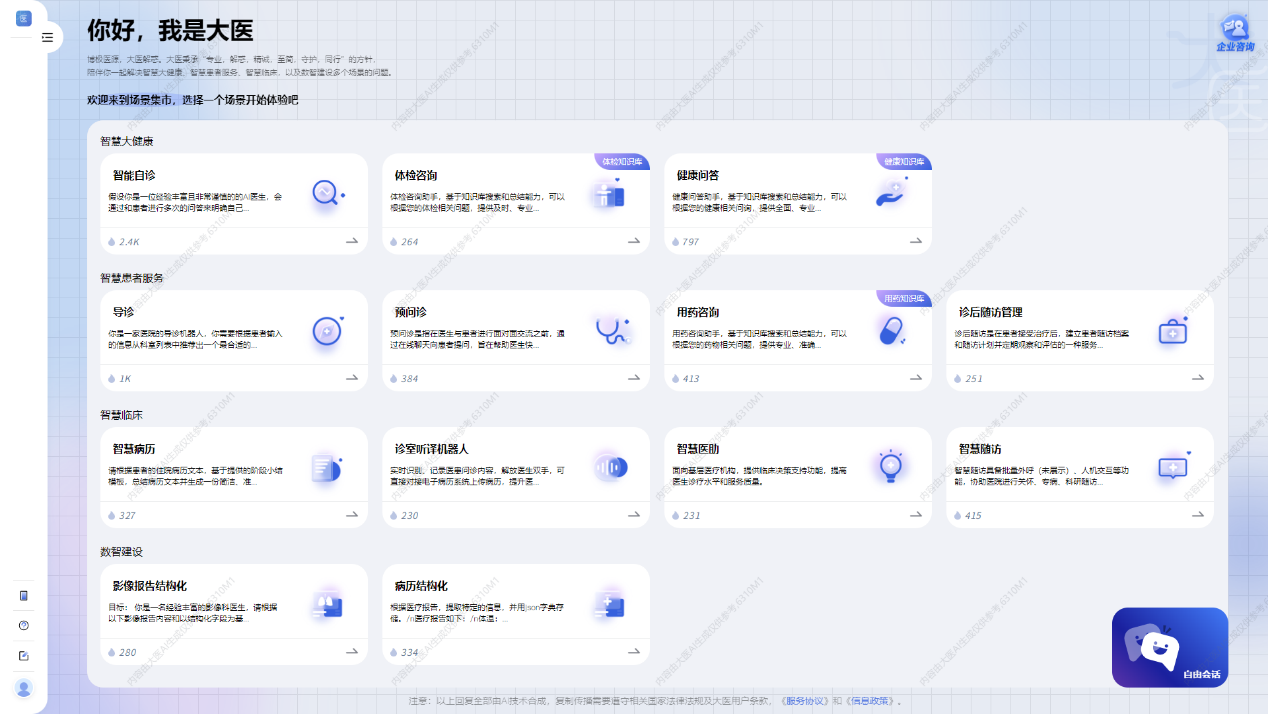Click the arrow on the 病历结构化 card
1268x714 pixels.
pyautogui.click(x=634, y=652)
